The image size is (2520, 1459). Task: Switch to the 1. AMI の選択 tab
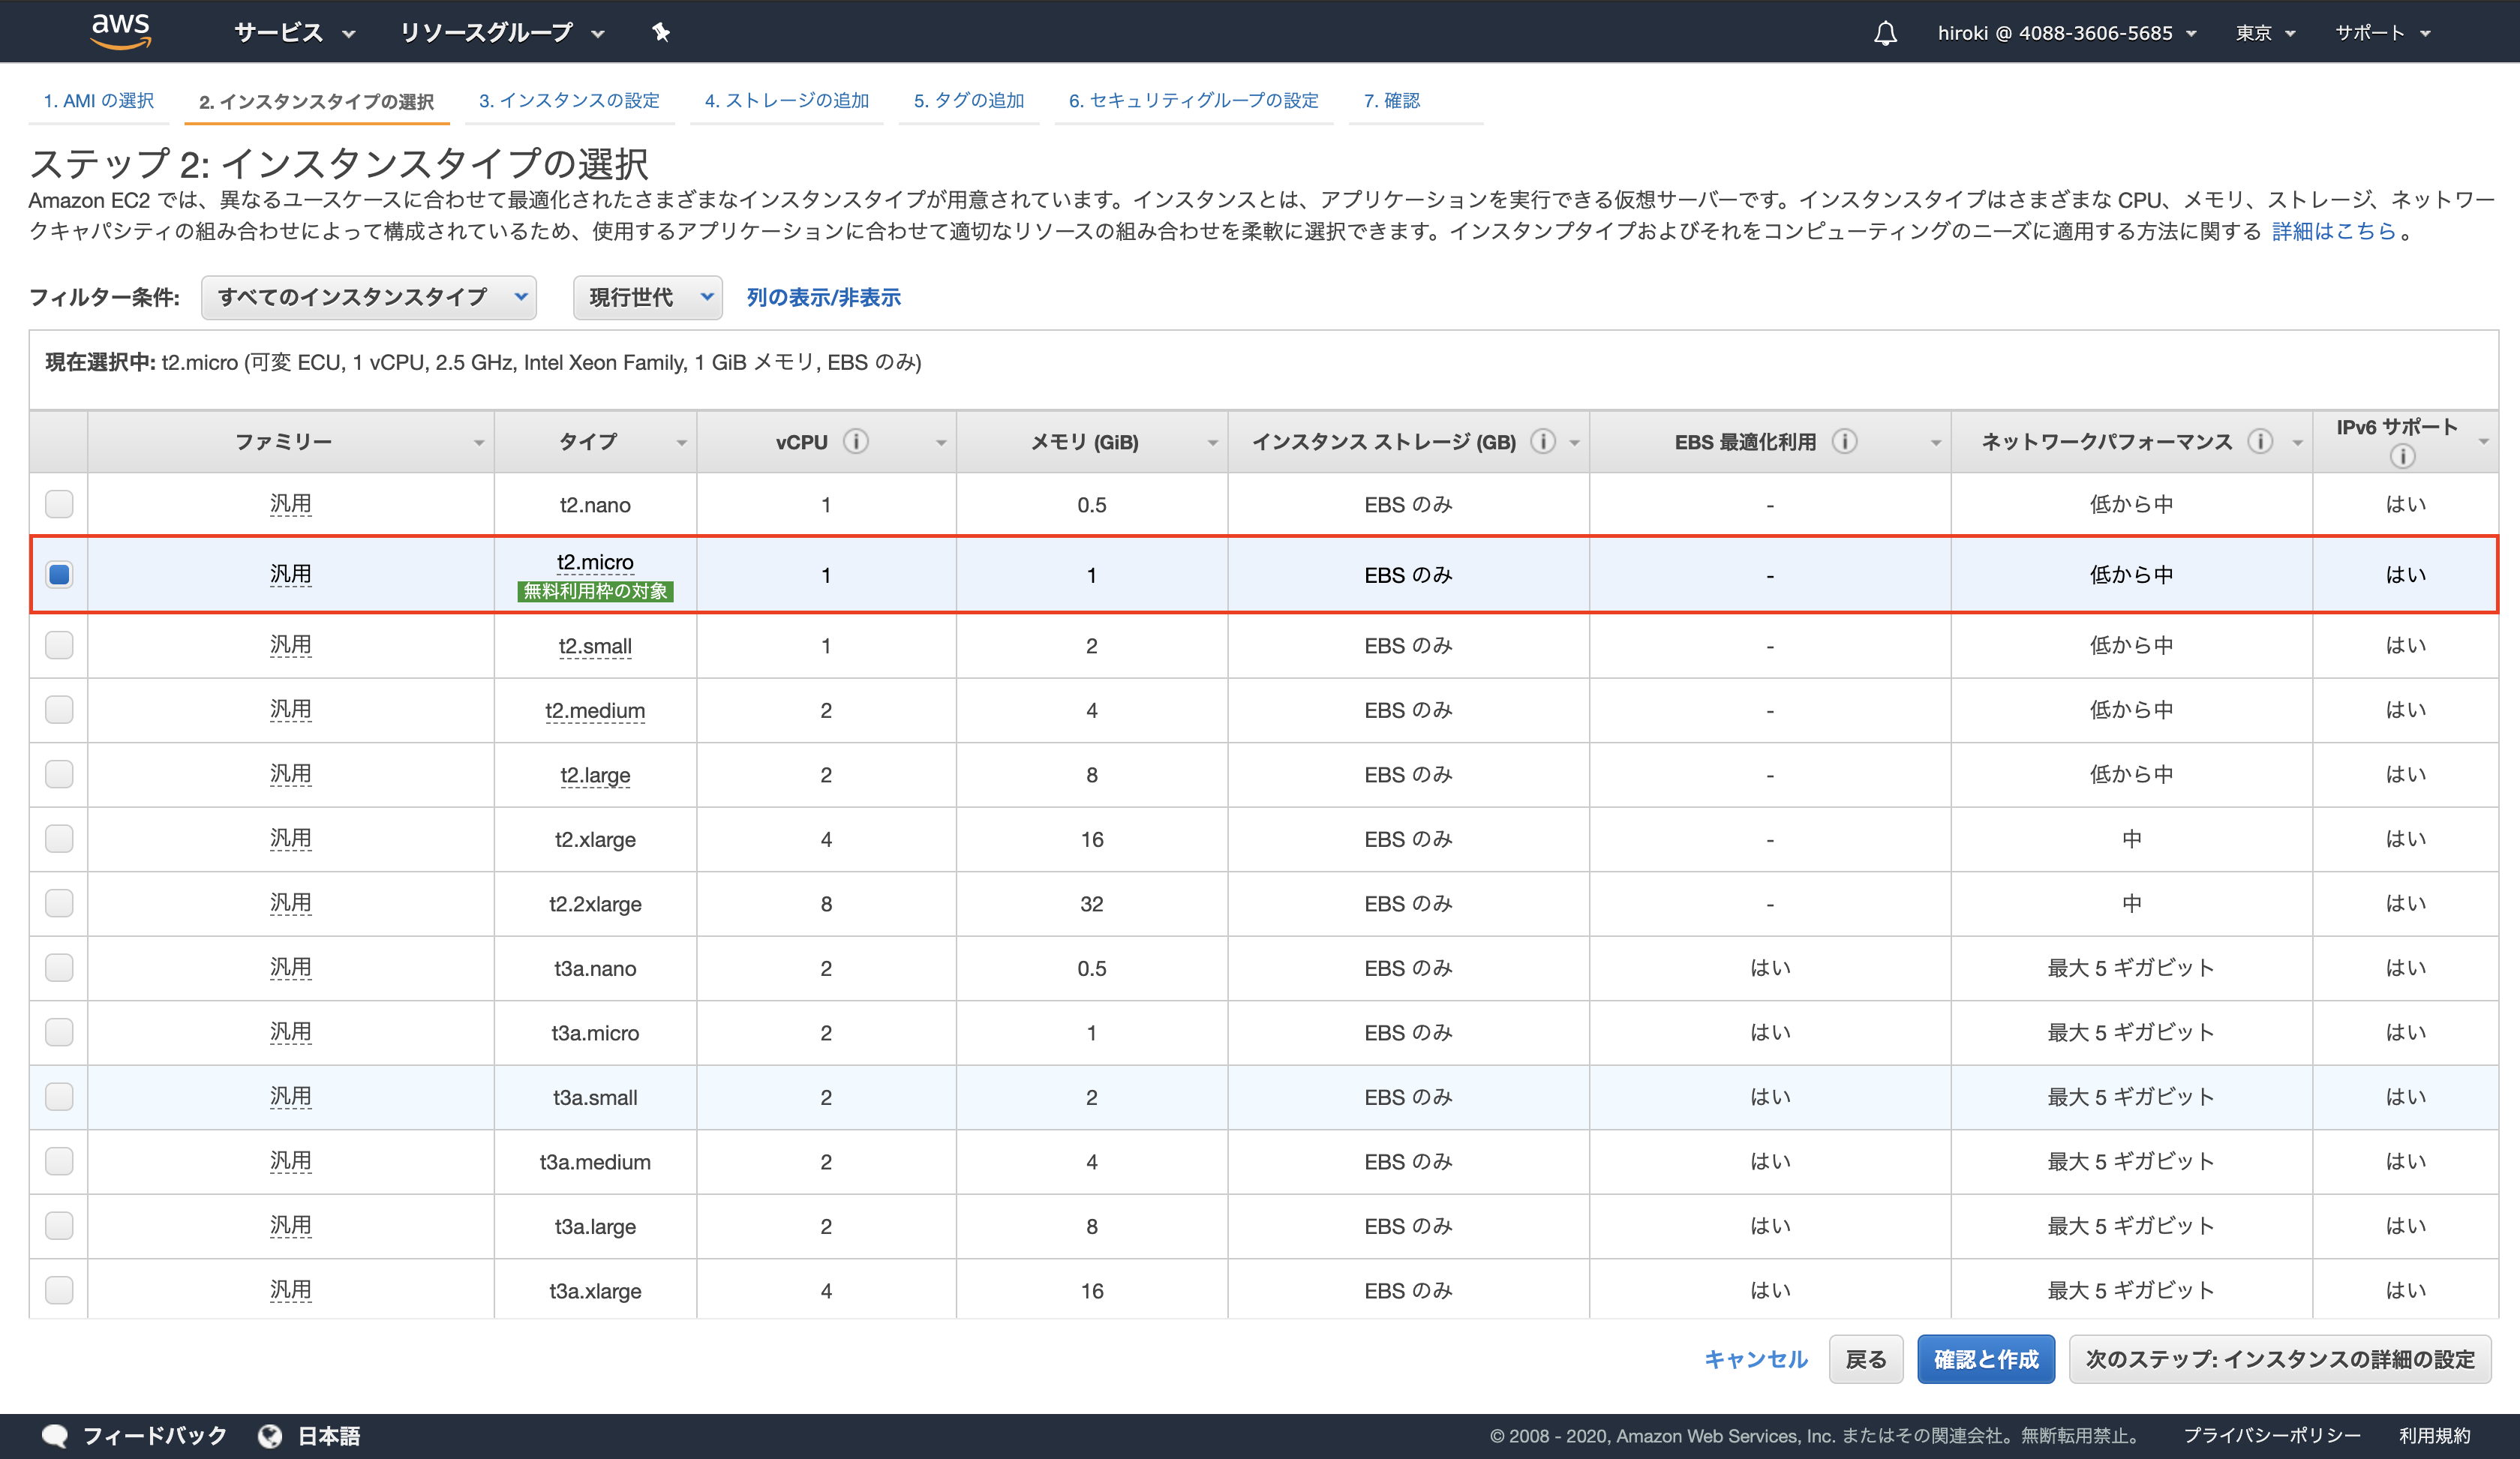click(x=98, y=100)
